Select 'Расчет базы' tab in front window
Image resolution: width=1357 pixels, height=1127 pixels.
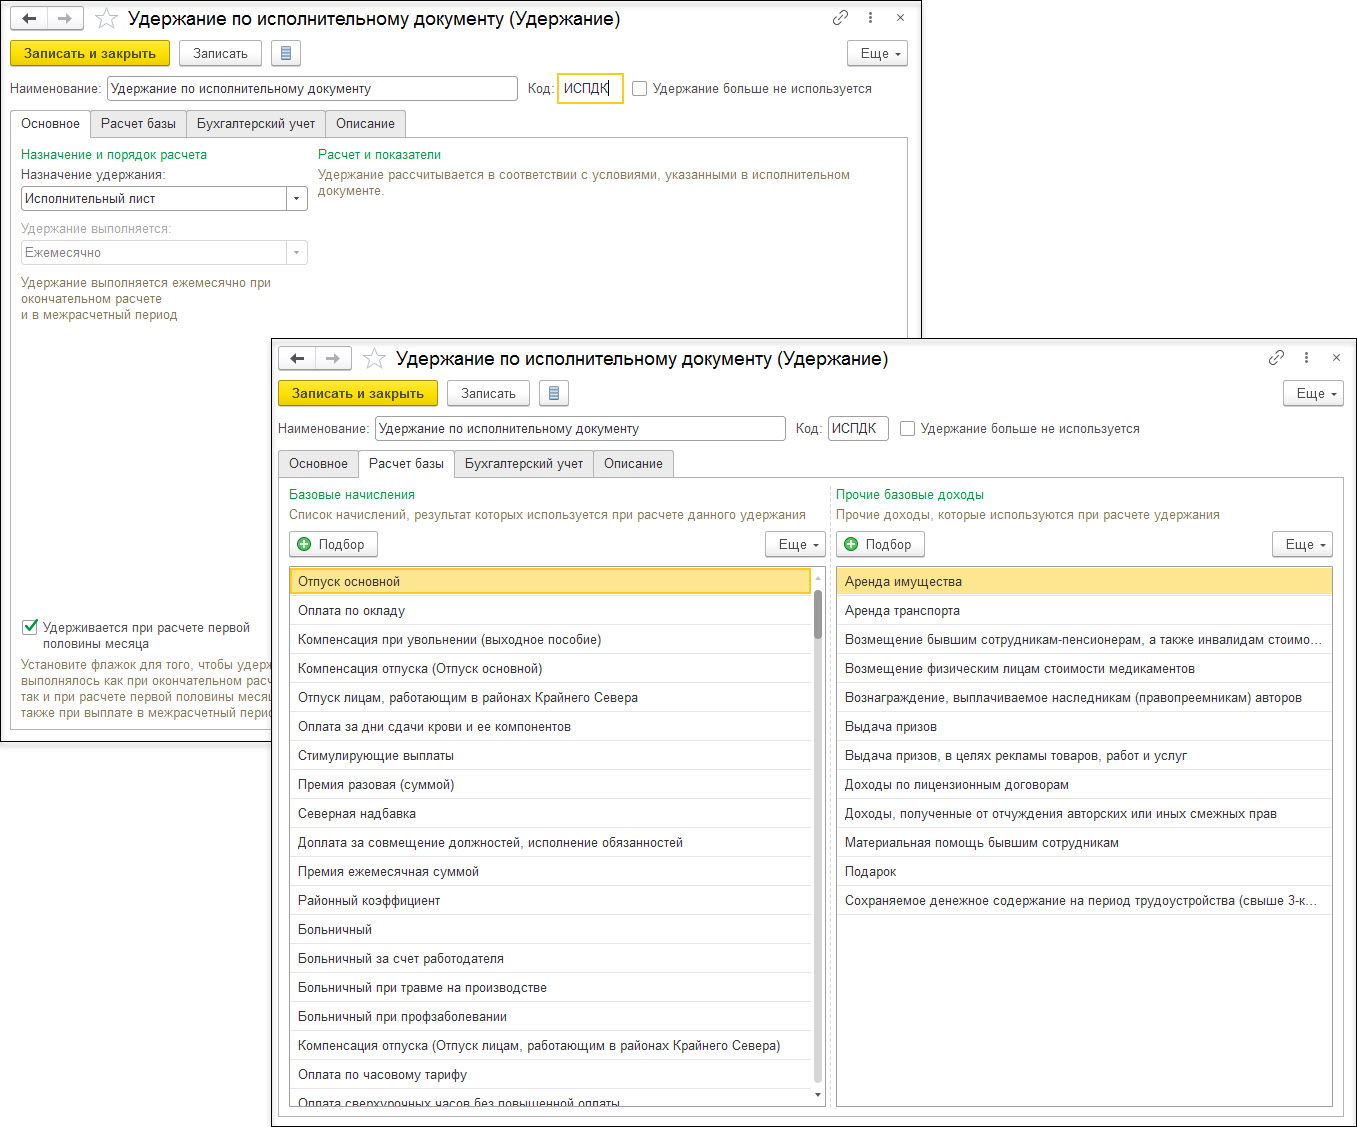[x=406, y=464]
